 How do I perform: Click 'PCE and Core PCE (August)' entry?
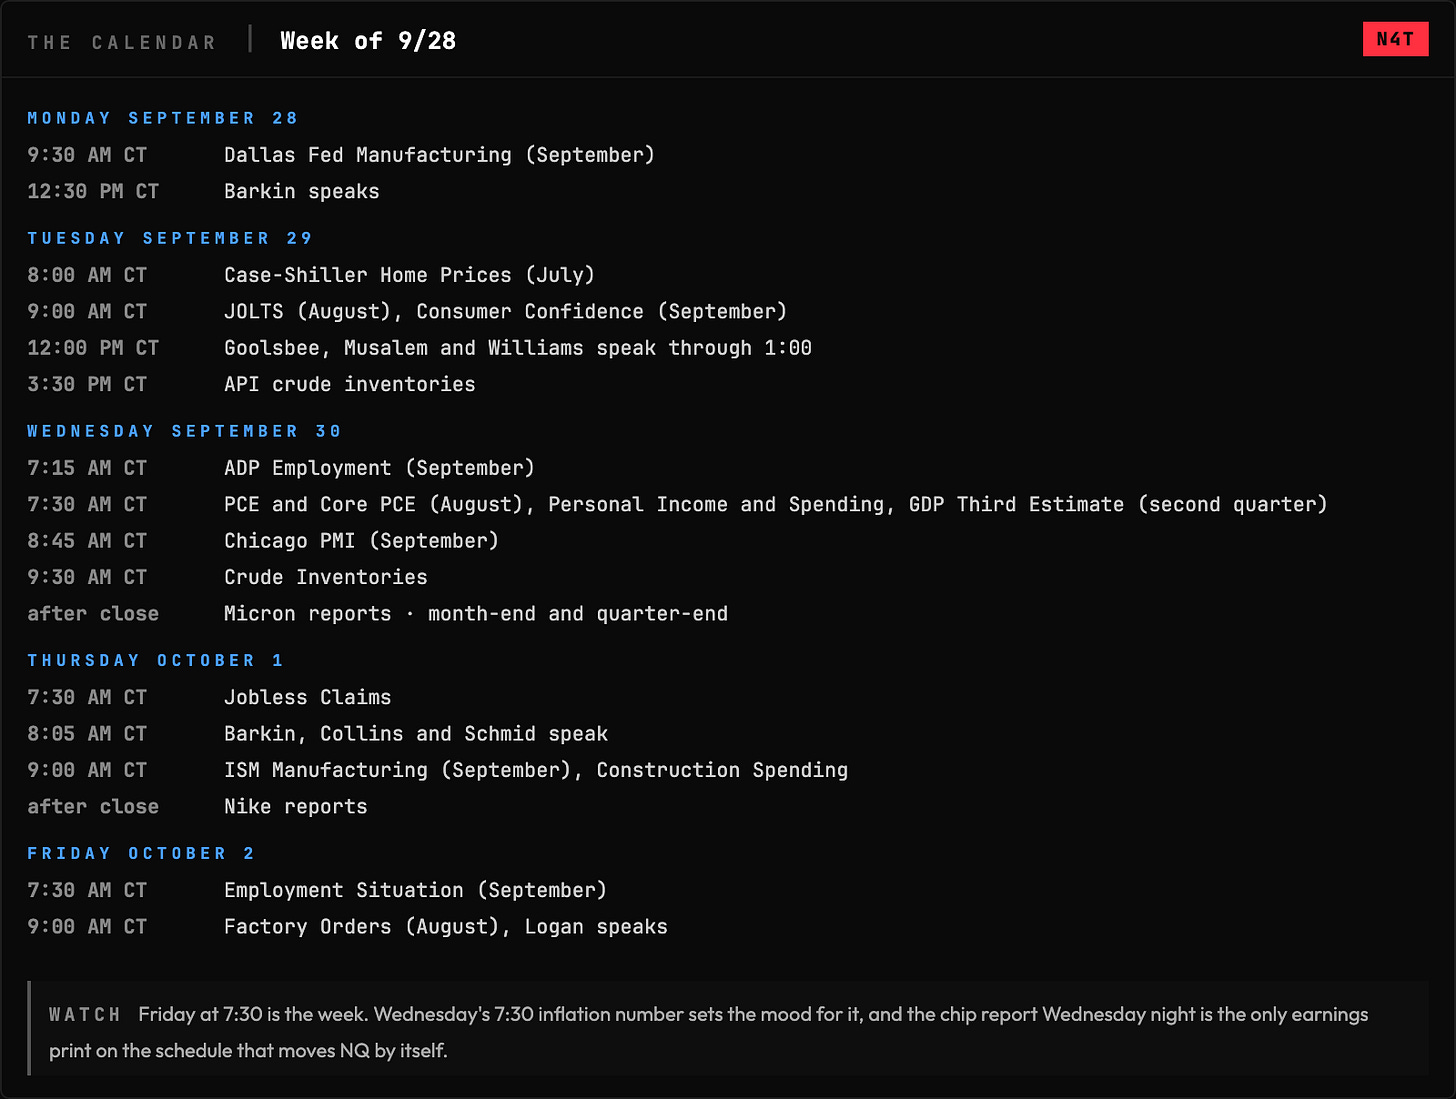[x=776, y=504]
